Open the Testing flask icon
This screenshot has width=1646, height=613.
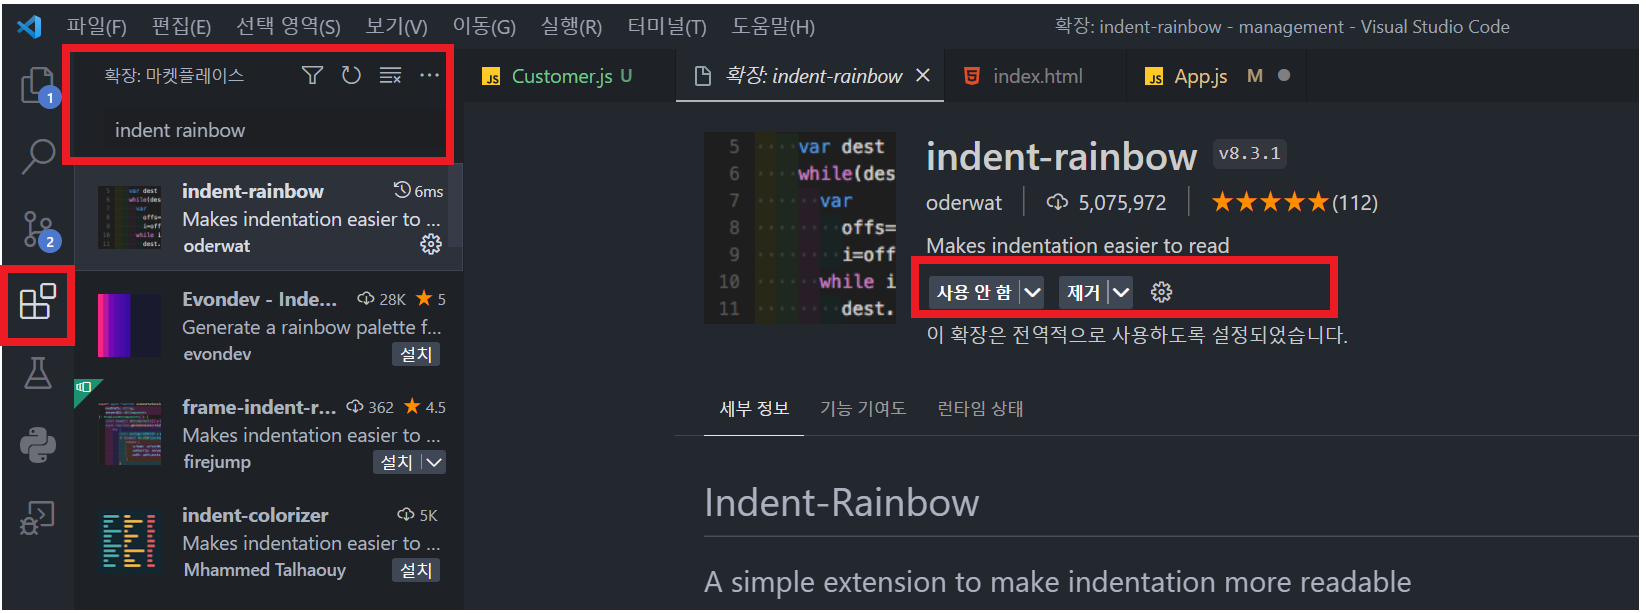click(x=38, y=373)
